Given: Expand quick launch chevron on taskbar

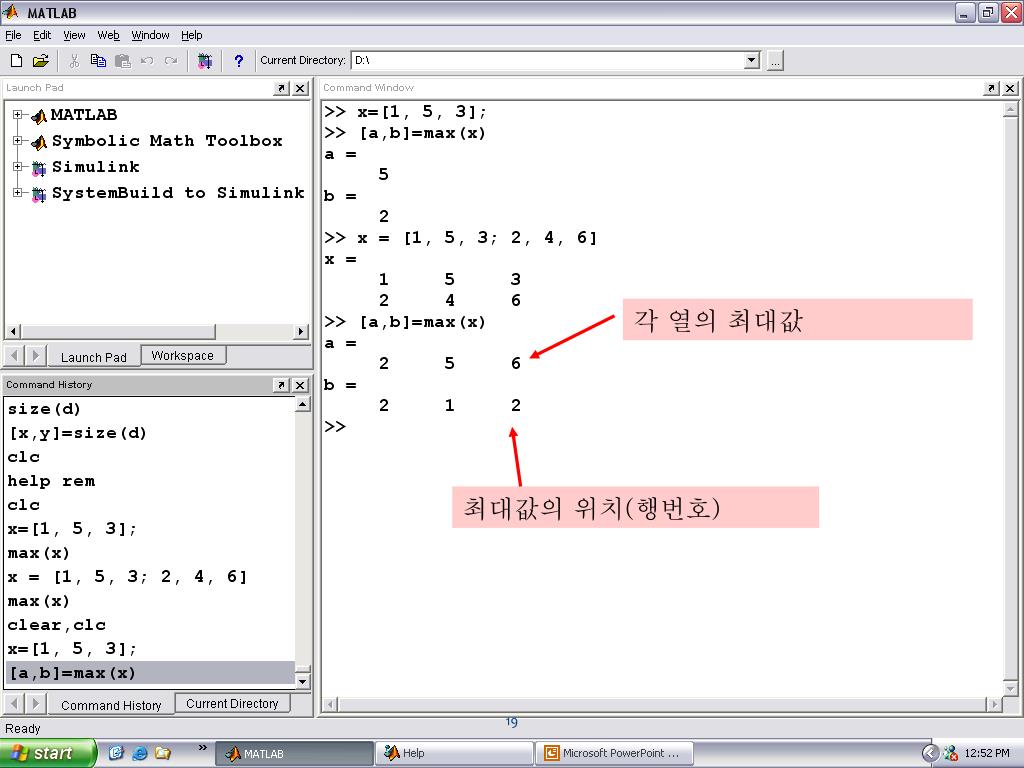Looking at the screenshot, I should pyautogui.click(x=202, y=748).
